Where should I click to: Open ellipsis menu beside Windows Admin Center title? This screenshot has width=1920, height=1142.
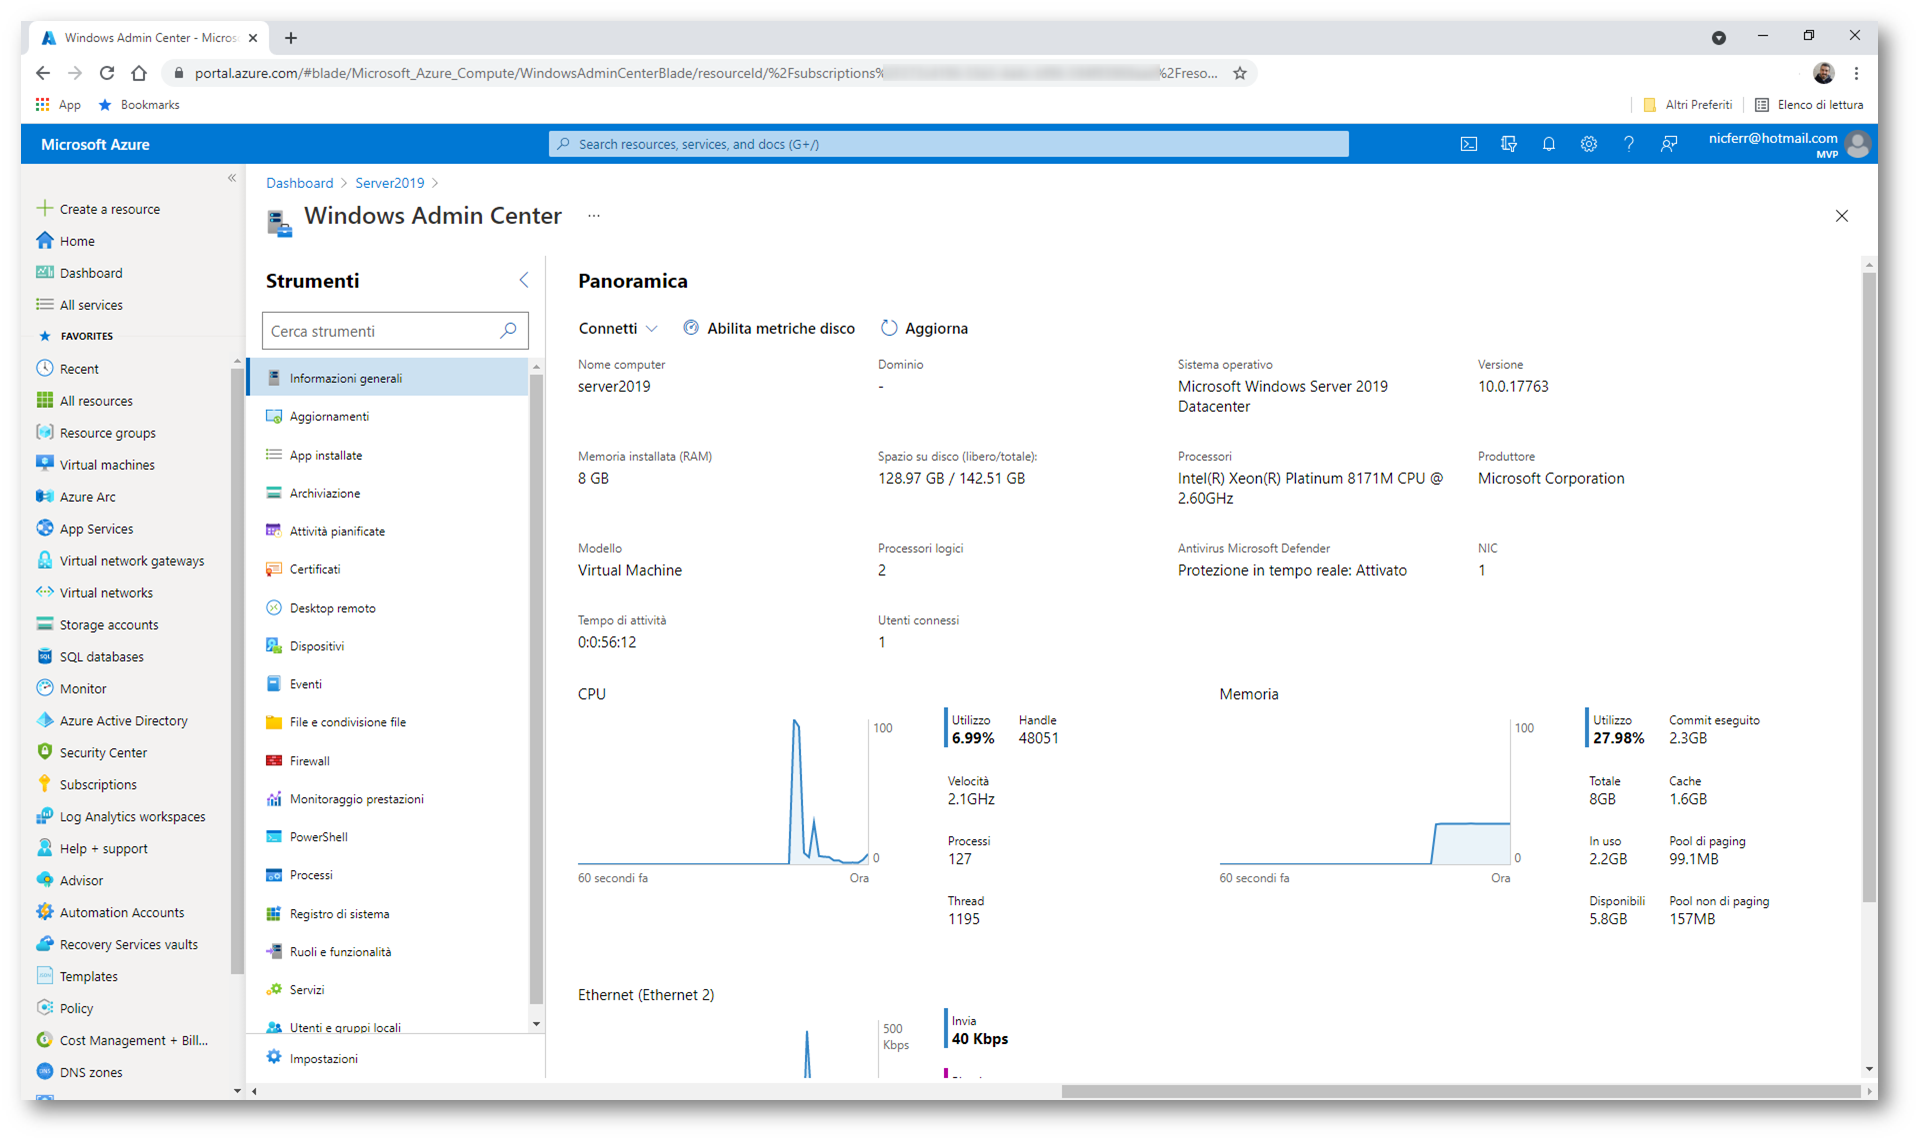coord(594,216)
